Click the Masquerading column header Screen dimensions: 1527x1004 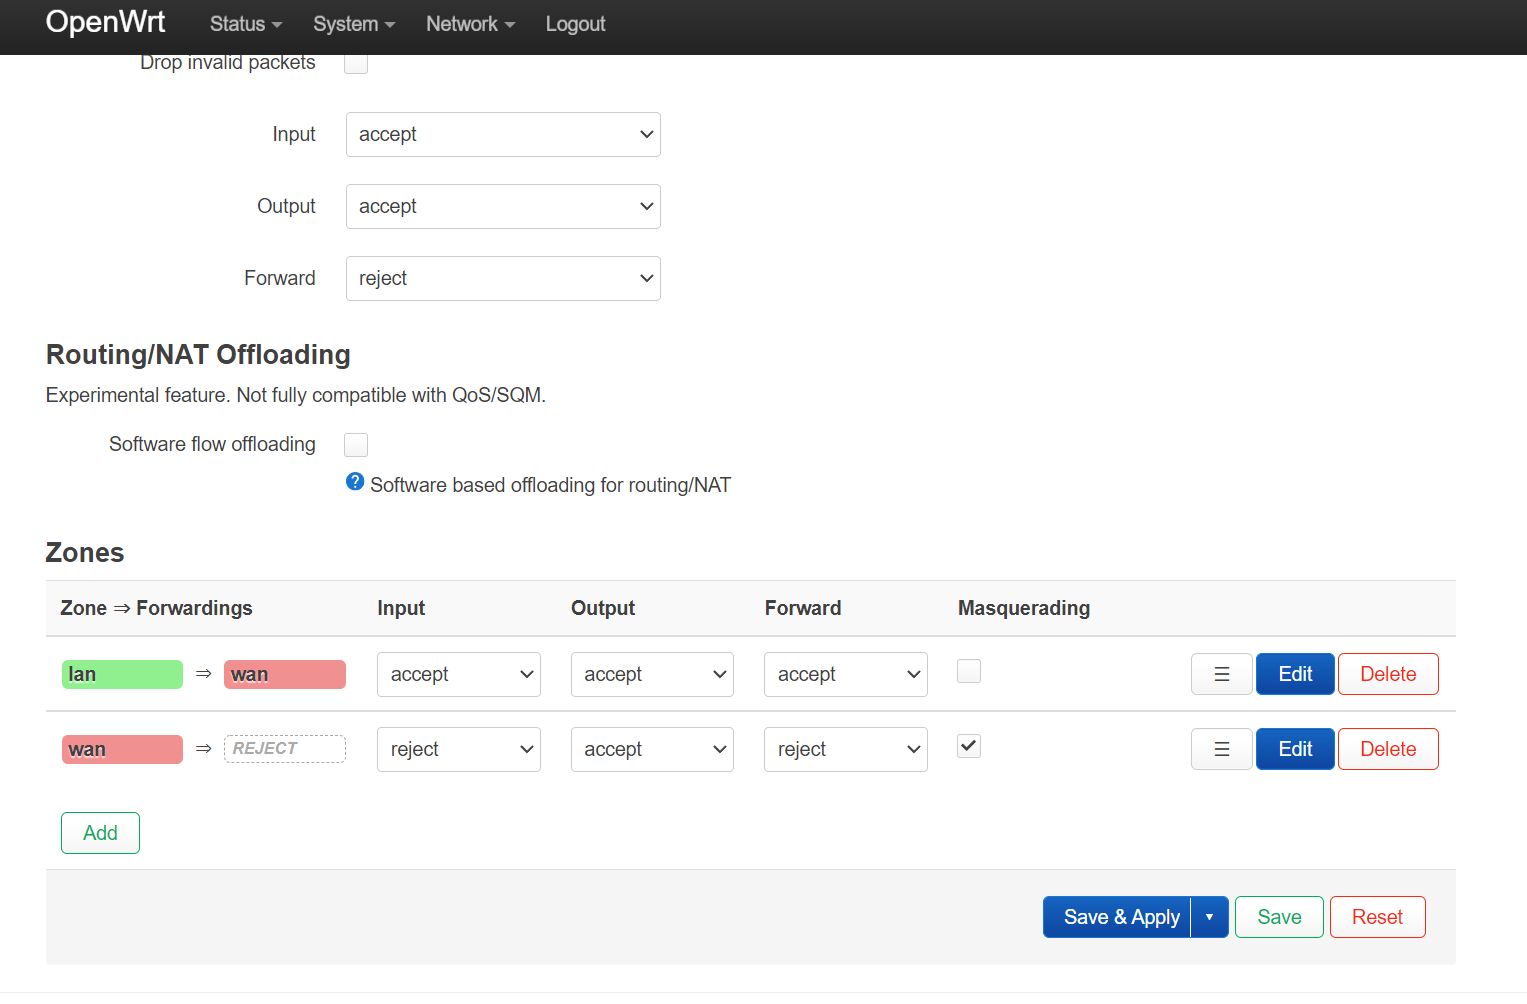pos(1024,608)
